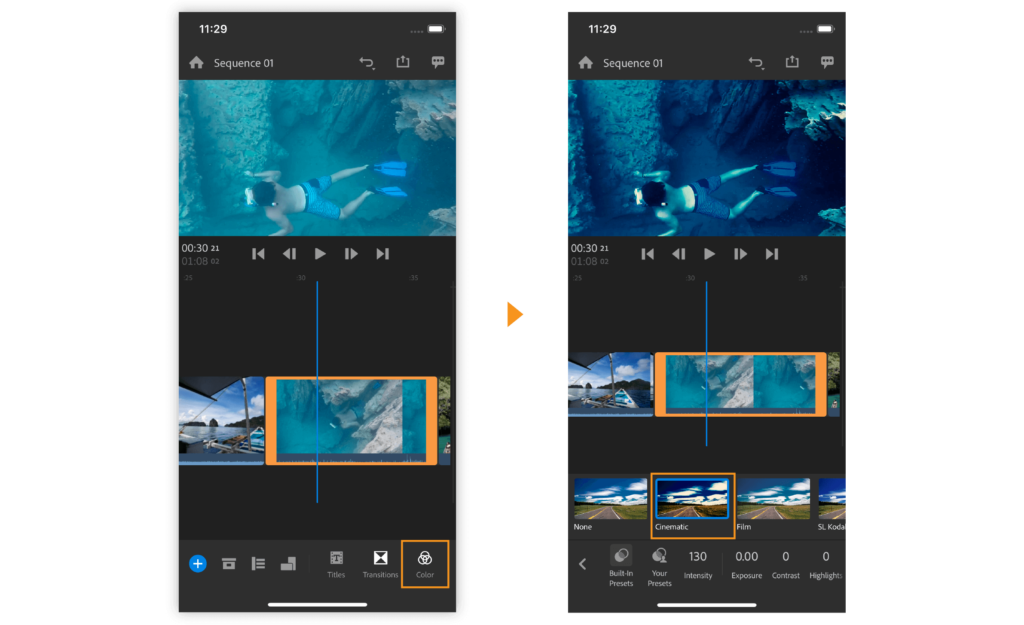Open the project assets box icon
1024x625 pixels.
229,564
